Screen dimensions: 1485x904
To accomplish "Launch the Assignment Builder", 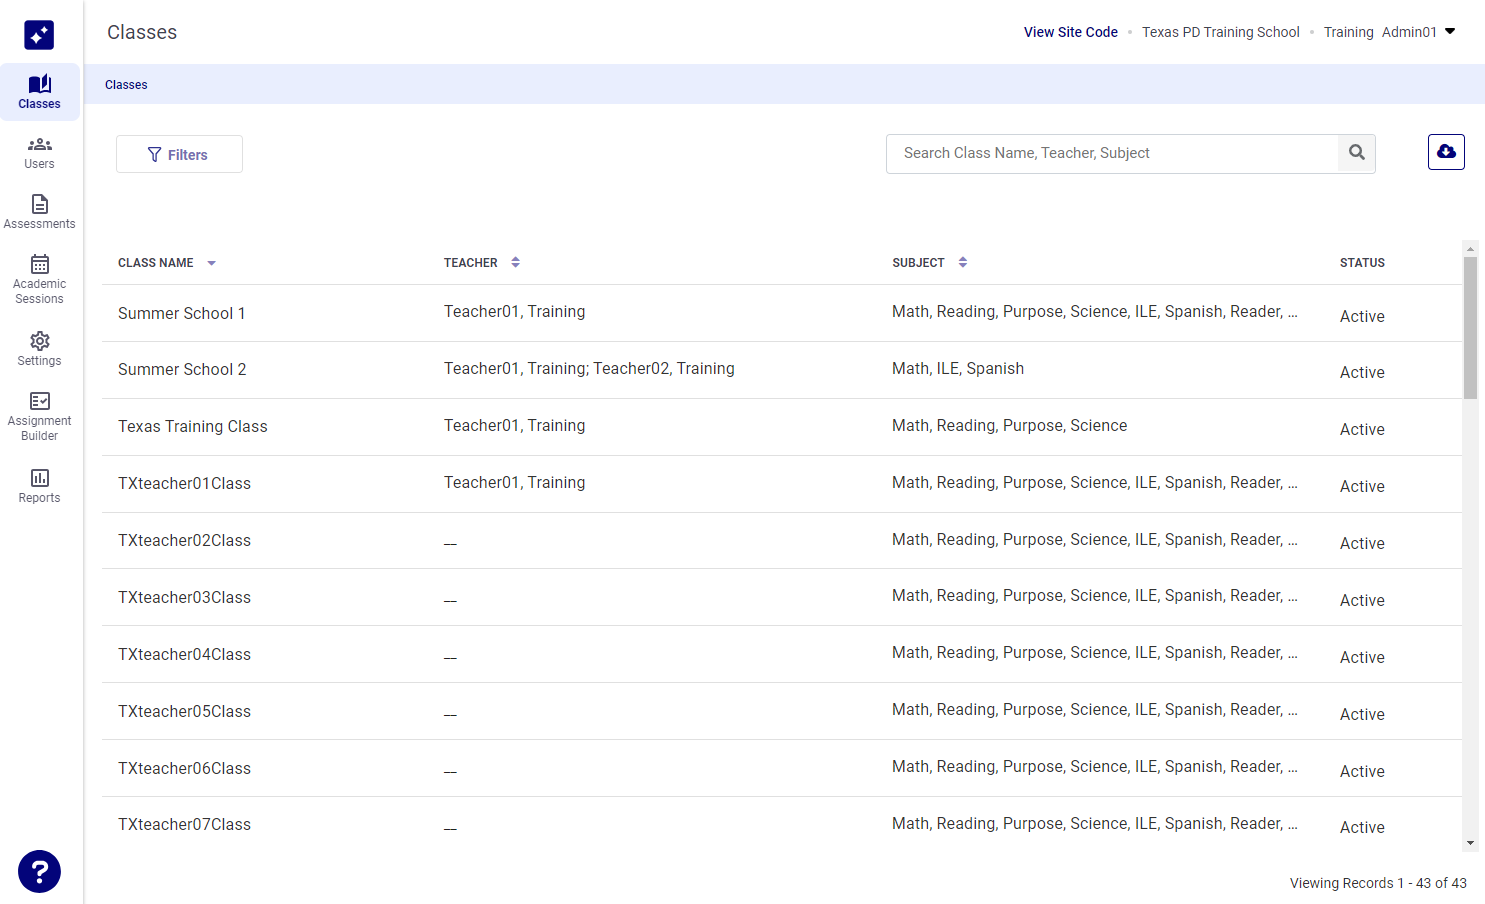I will point(39,414).
